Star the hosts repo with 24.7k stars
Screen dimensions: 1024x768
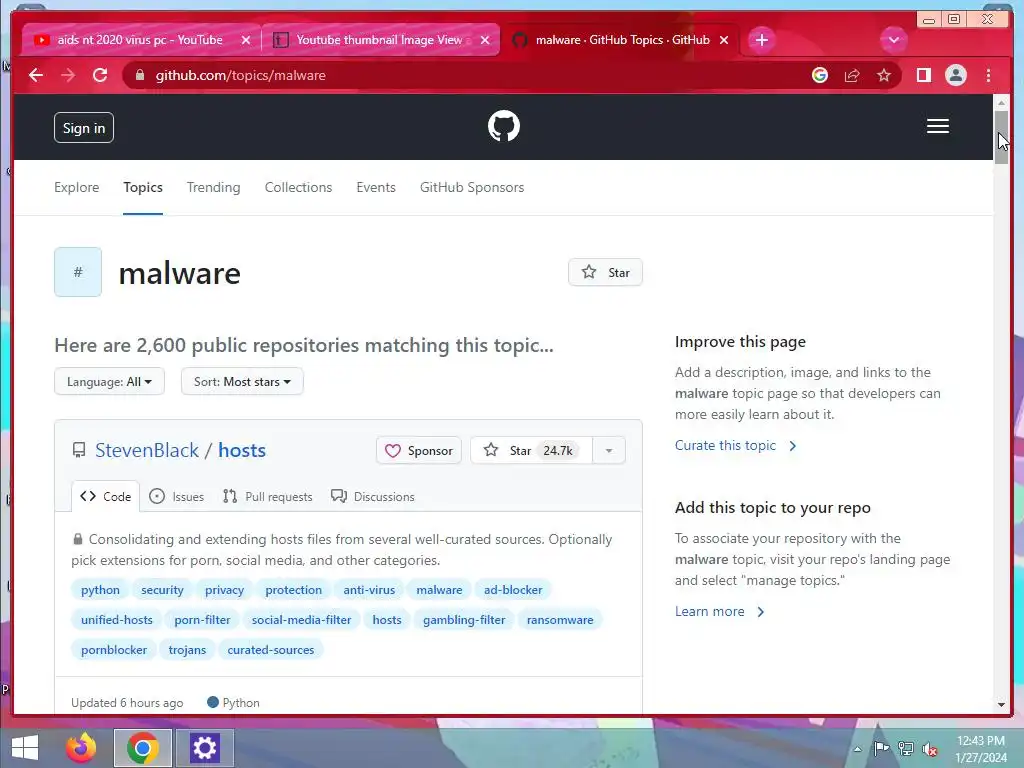click(532, 451)
